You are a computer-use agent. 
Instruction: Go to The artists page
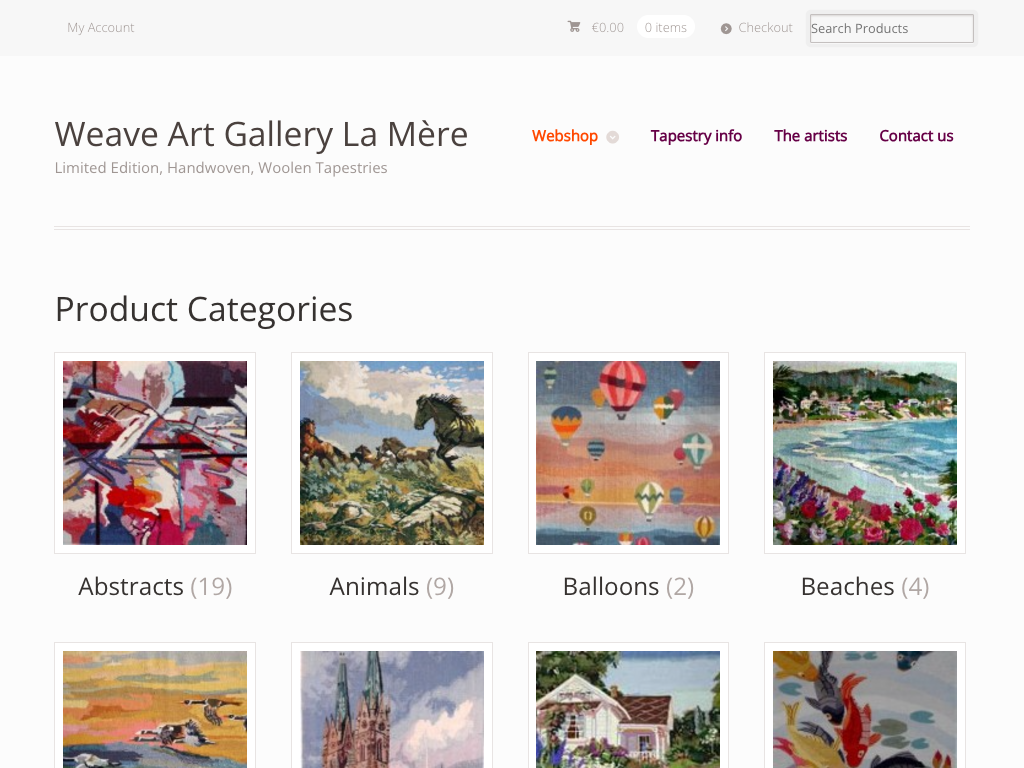click(x=810, y=136)
